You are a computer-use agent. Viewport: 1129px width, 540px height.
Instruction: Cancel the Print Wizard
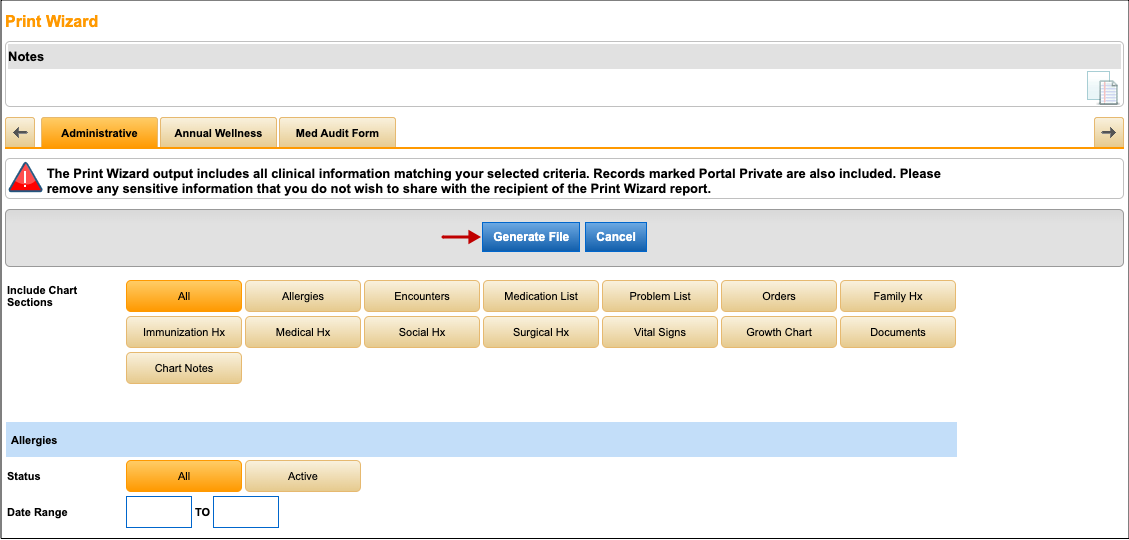[x=616, y=237]
